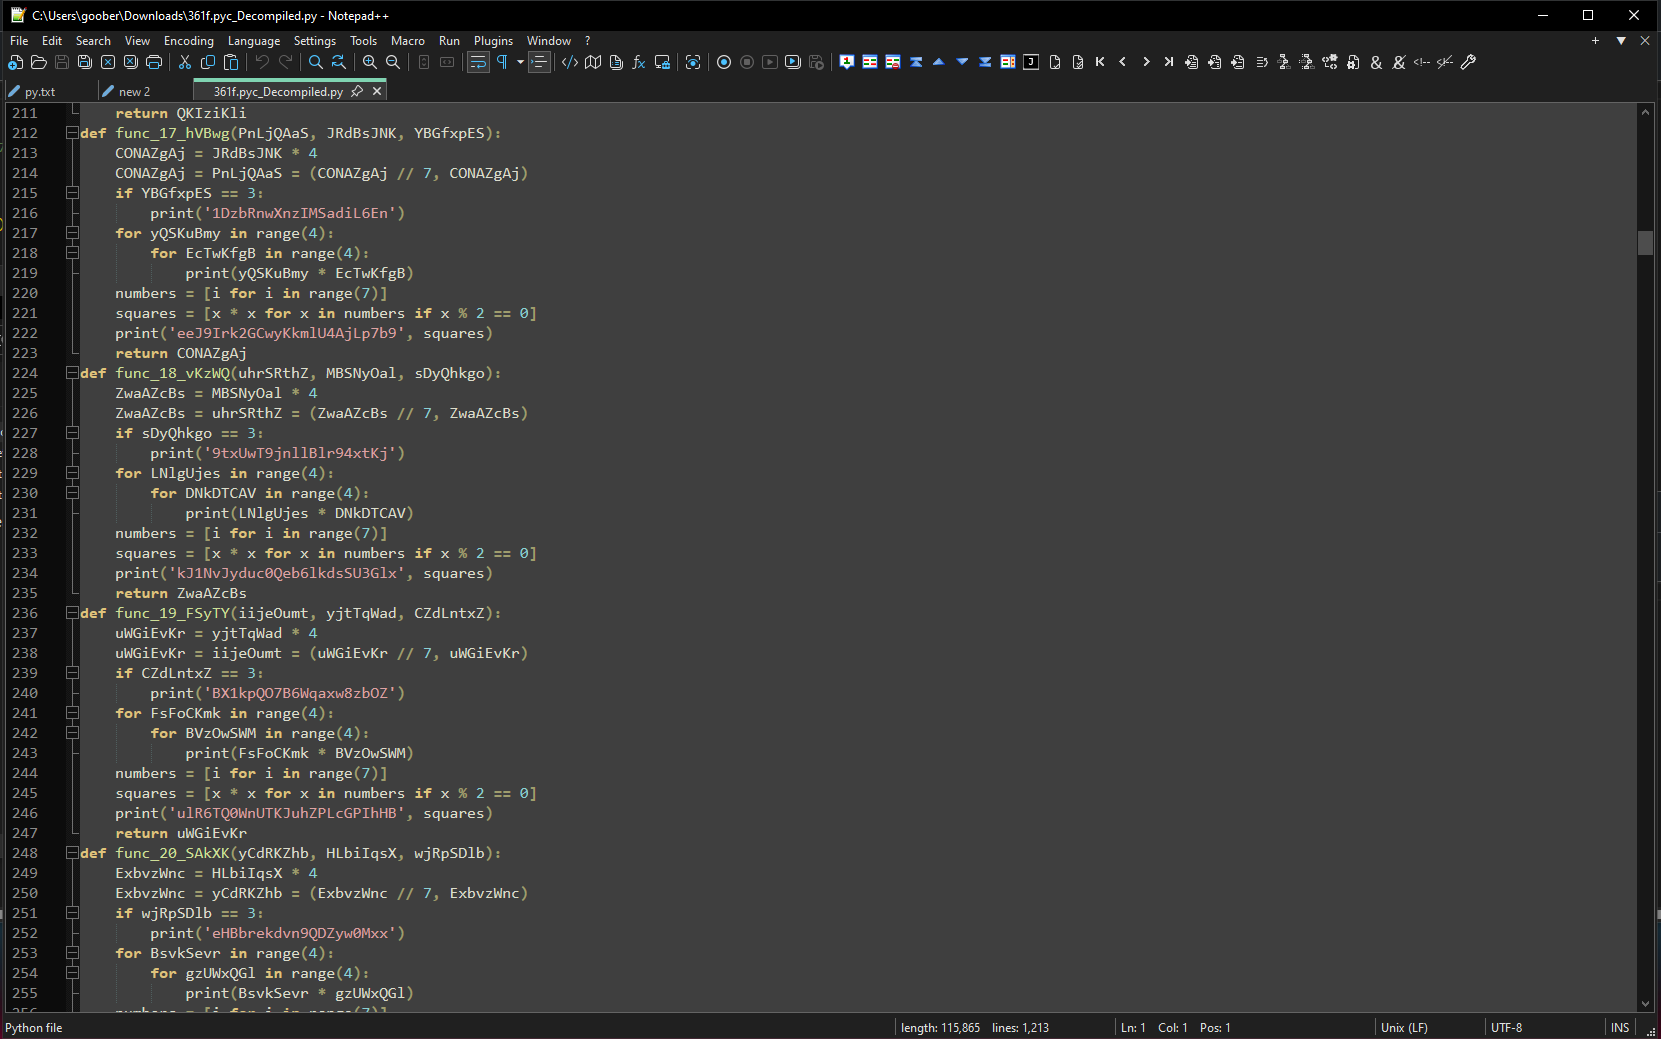
Task: Click the JSON viewer 'J' icon
Action: [x=1031, y=62]
